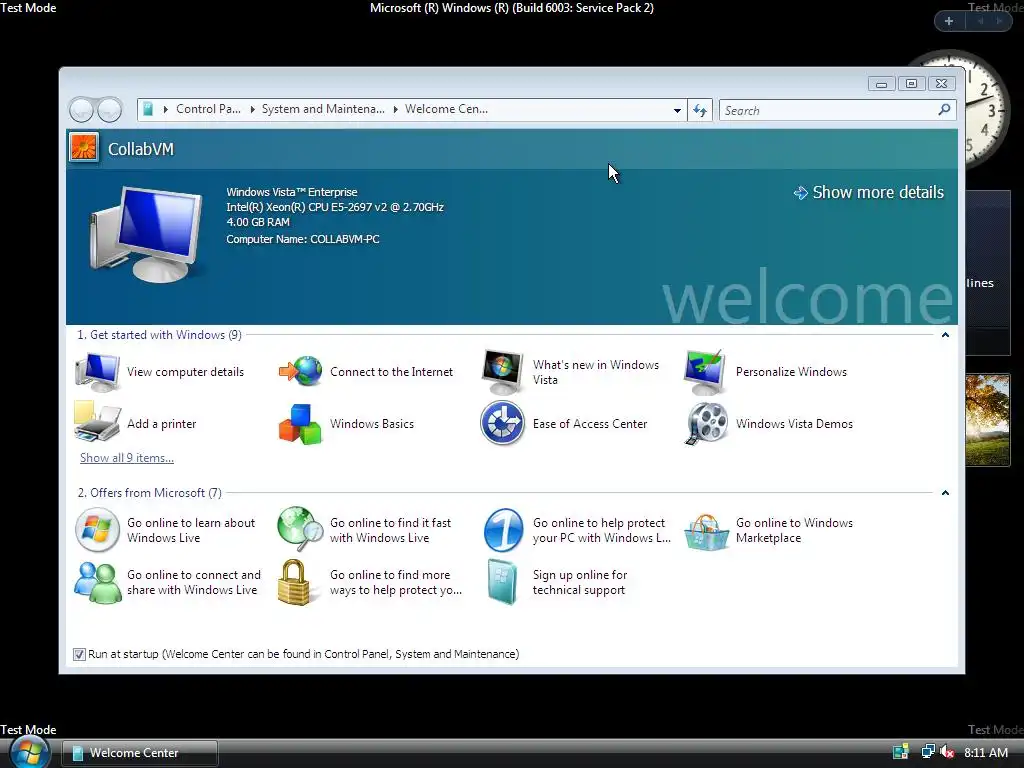
Task: Click the Connect to the Internet globe icon
Action: tap(300, 372)
